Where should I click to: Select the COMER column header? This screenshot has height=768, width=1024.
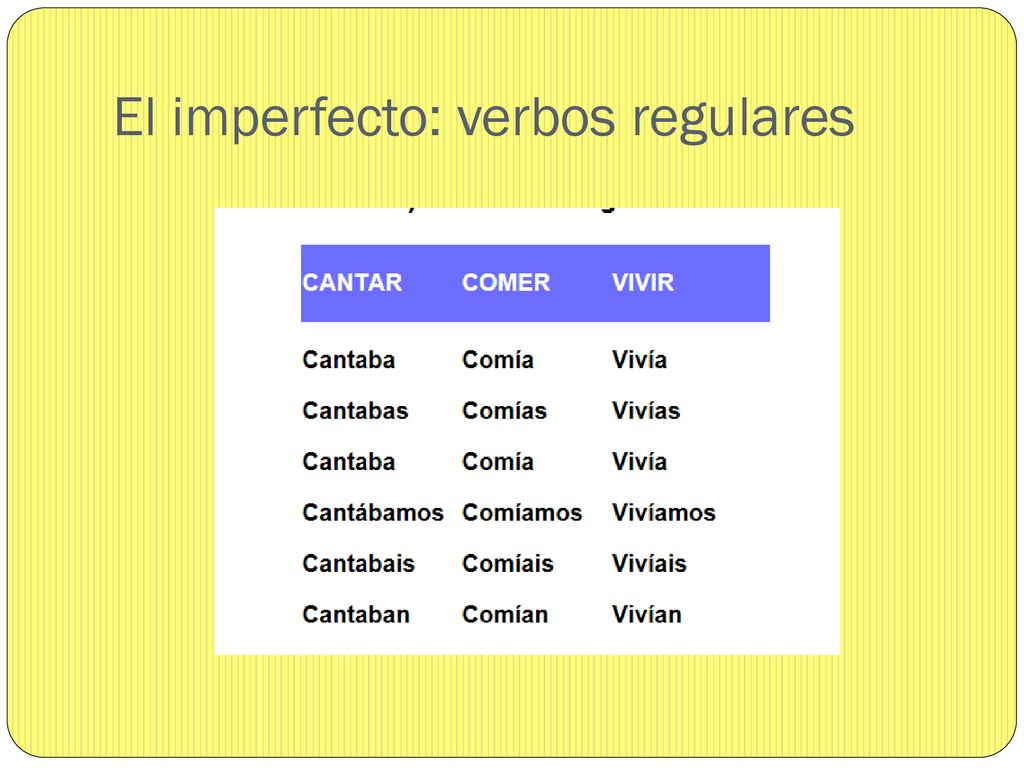(506, 283)
